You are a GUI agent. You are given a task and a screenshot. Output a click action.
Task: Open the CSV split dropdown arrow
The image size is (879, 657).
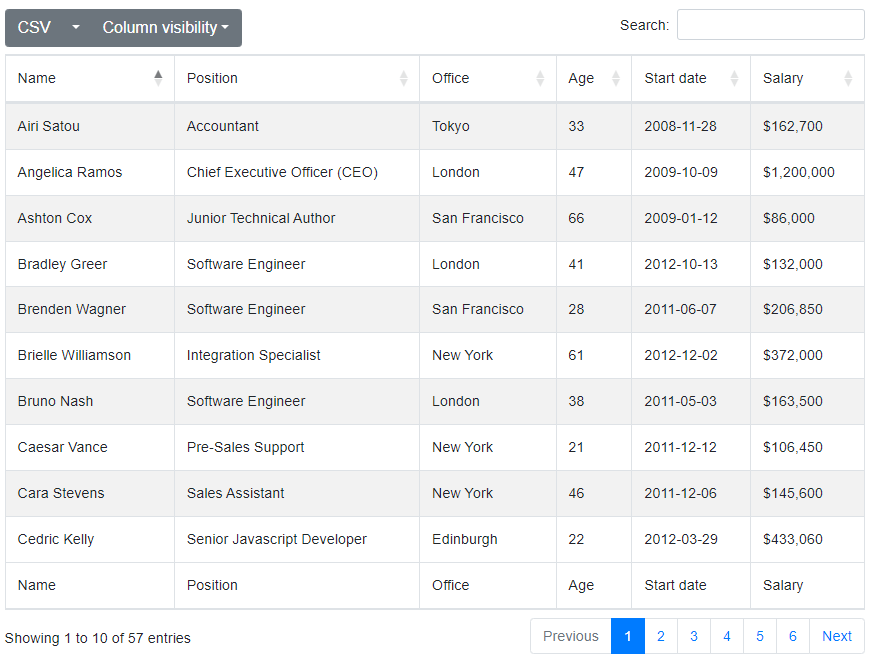click(76, 27)
